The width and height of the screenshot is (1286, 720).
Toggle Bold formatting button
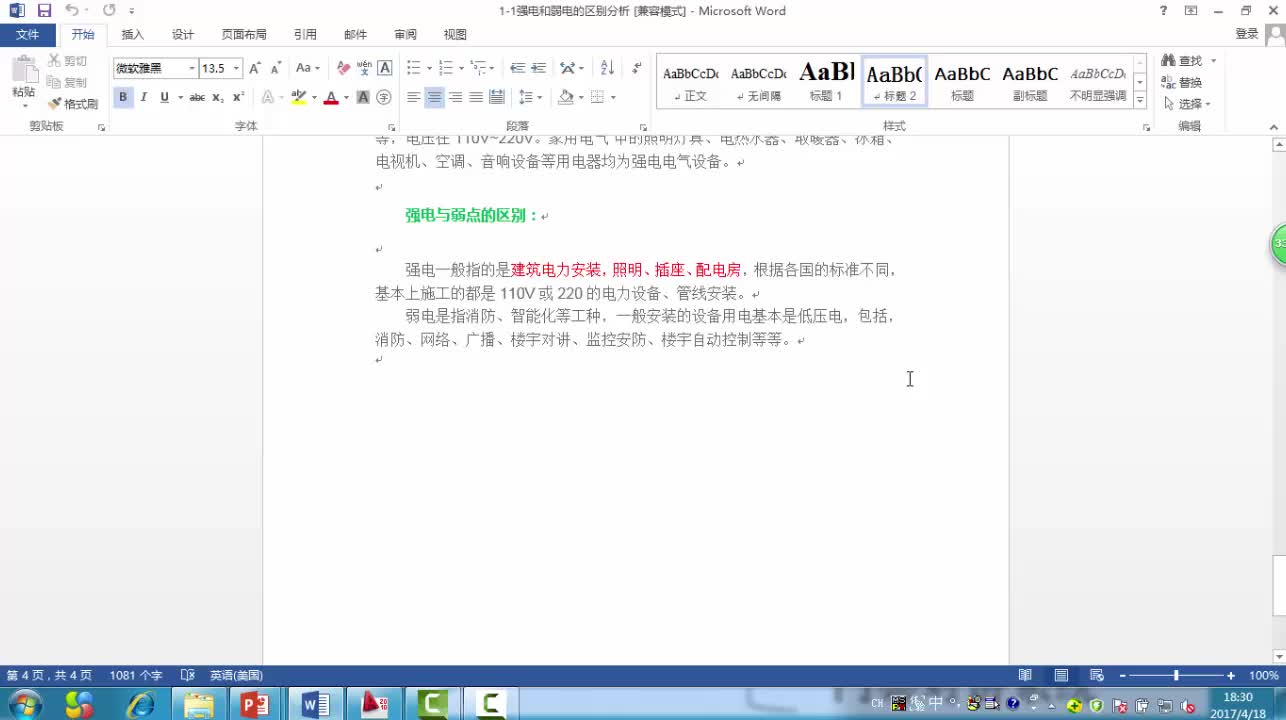click(x=123, y=97)
